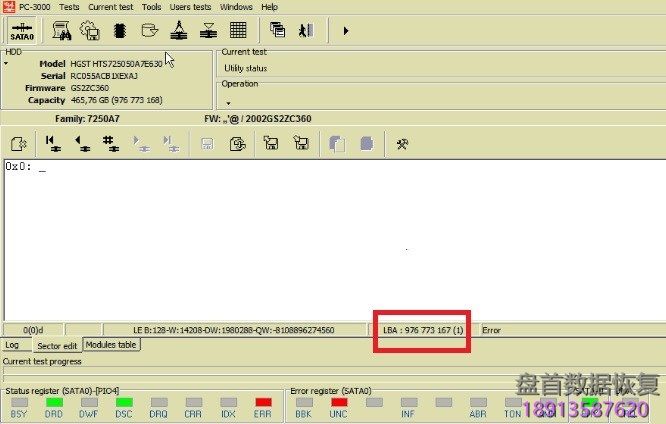This screenshot has height=424, width=666.
Task: Open the utility search icon with binoculars
Action: (62, 31)
